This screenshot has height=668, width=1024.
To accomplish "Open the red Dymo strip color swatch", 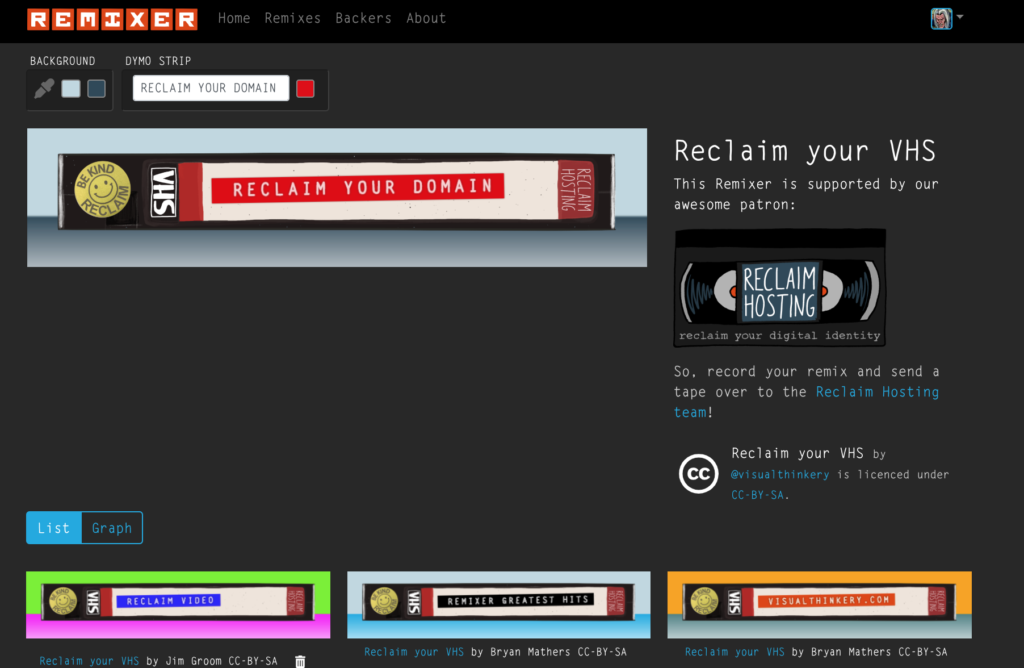I will click(x=305, y=88).
